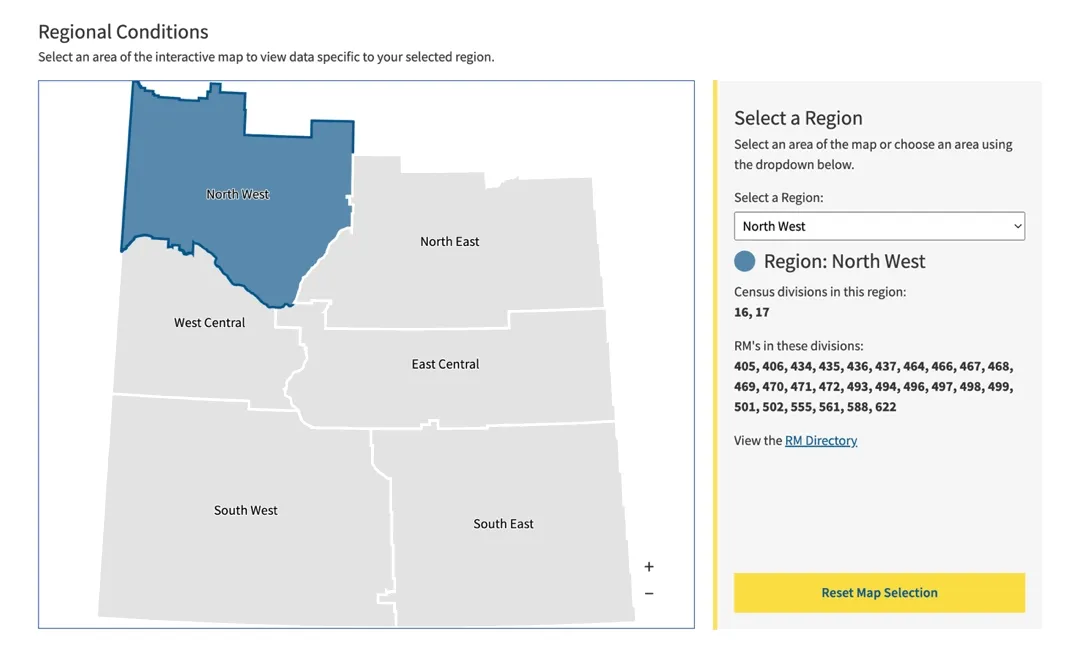The image size is (1080, 655).
Task: Click the map zoom out minus icon
Action: (648, 592)
